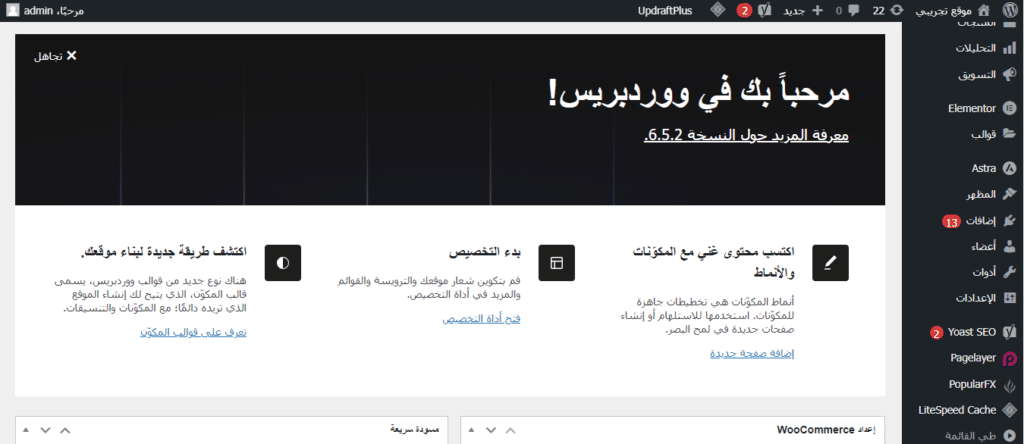This screenshot has width=1024, height=444.
Task: Click the أدوات wrench icon
Action: [x=1010, y=272]
